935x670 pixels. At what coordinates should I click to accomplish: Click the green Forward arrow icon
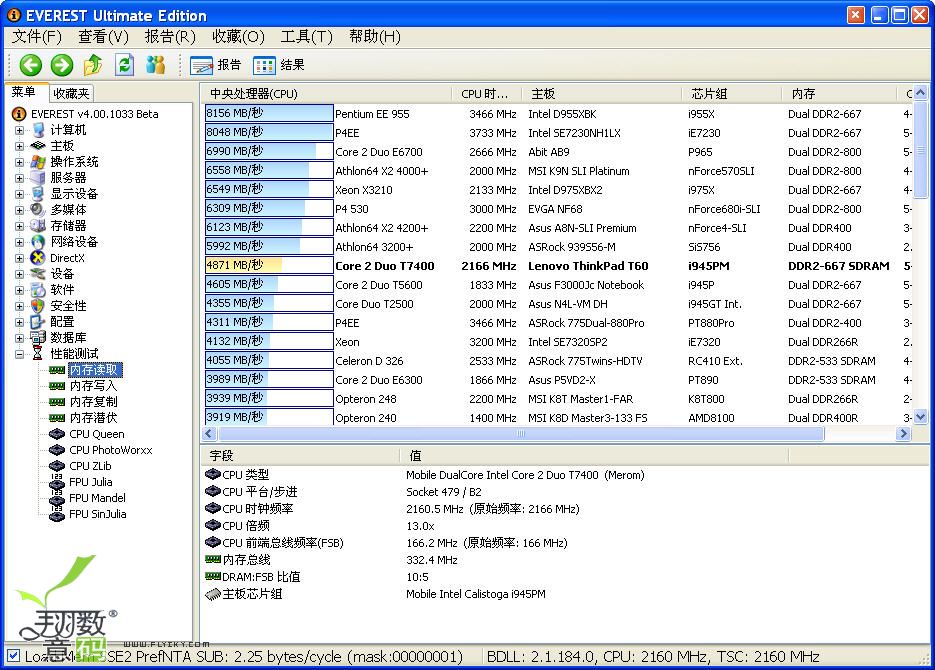[62, 65]
